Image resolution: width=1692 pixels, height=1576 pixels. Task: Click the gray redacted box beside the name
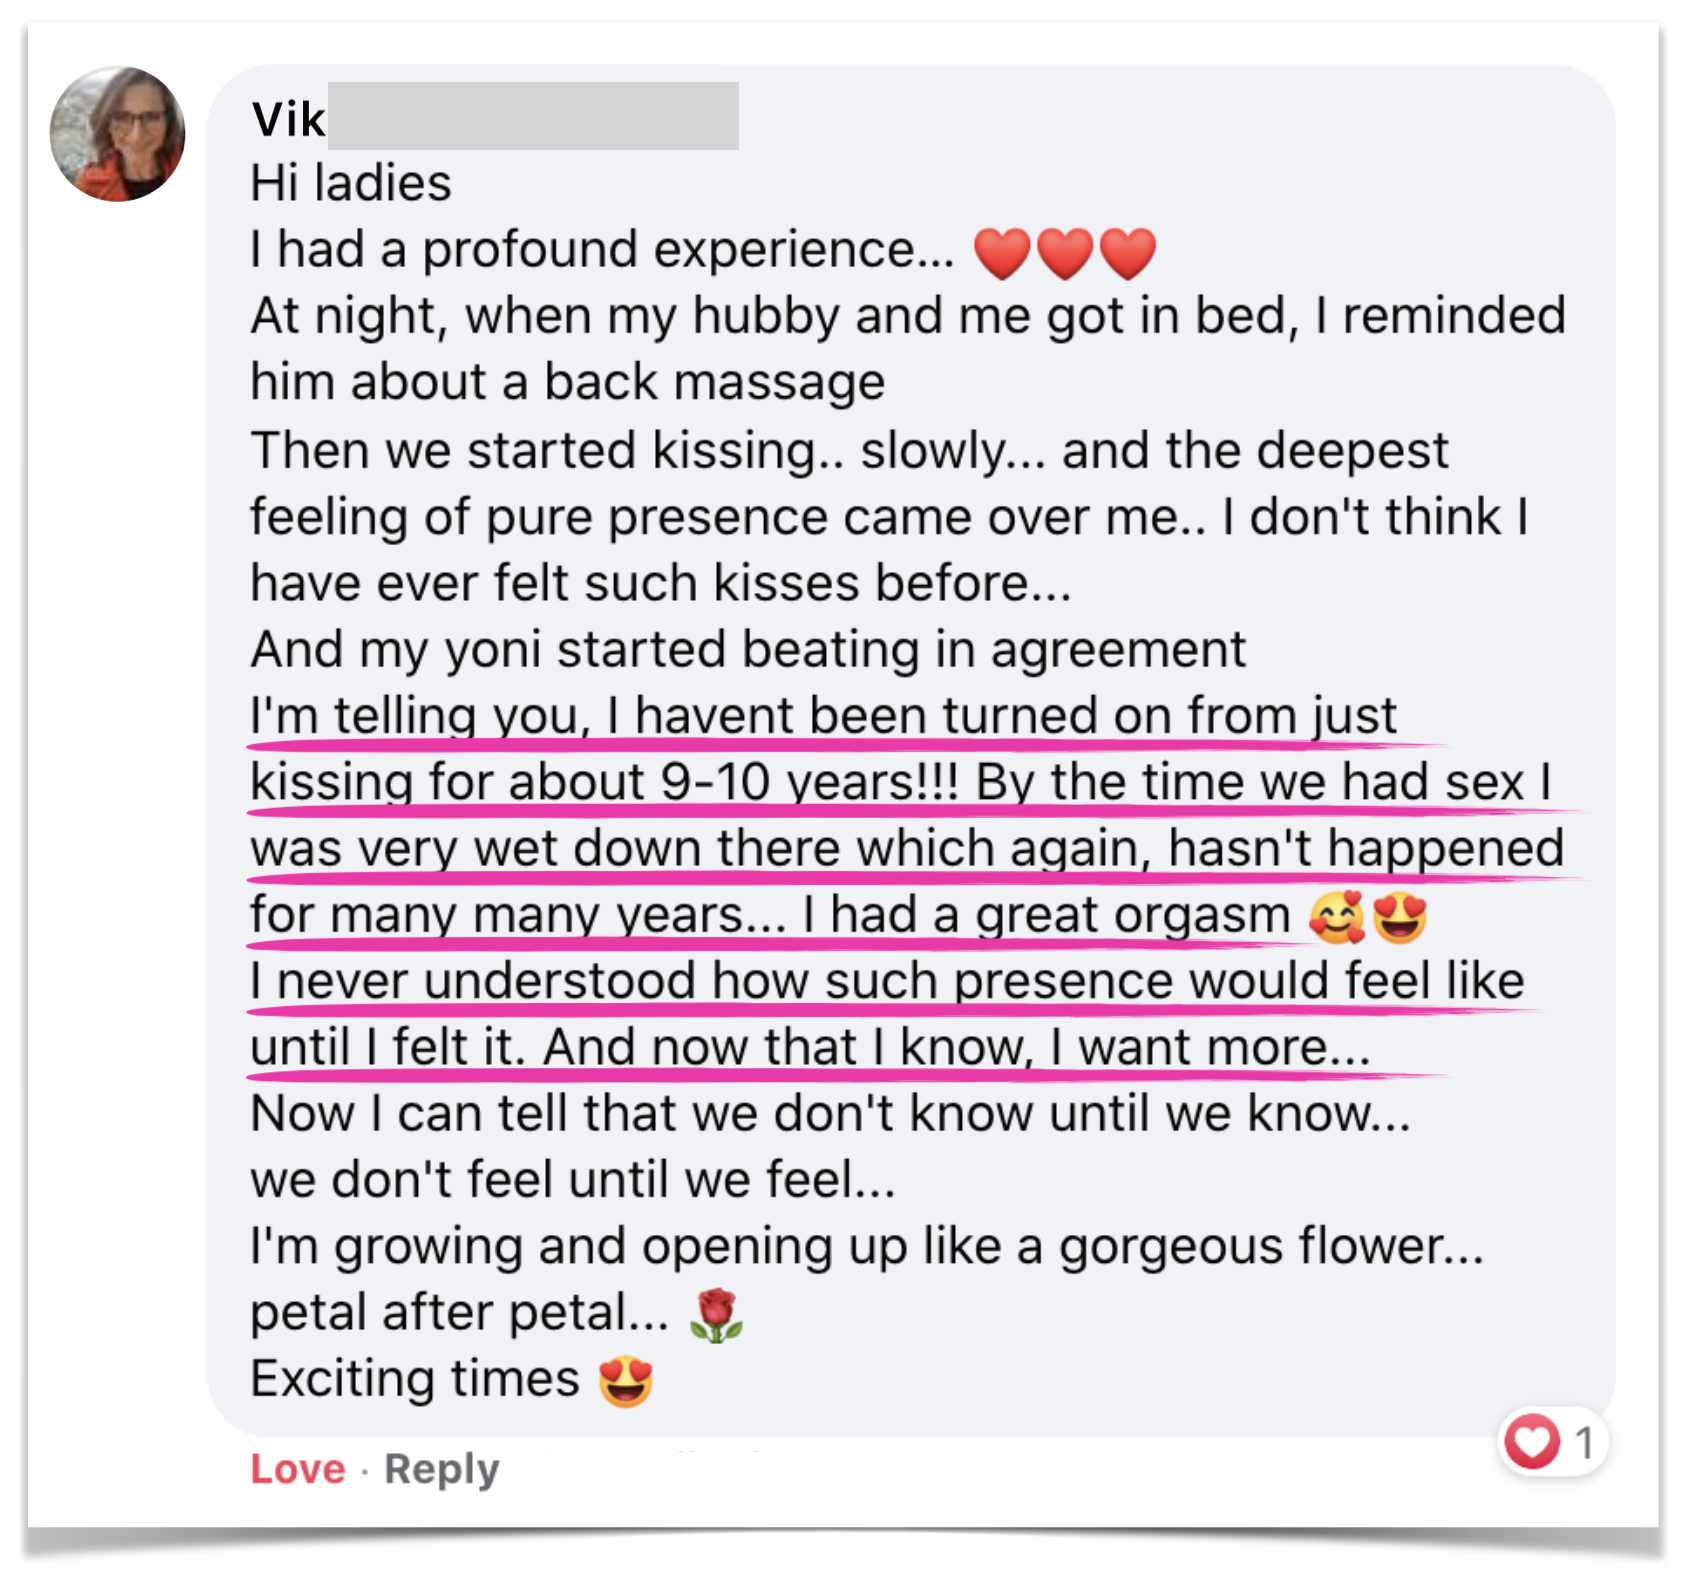point(533,117)
